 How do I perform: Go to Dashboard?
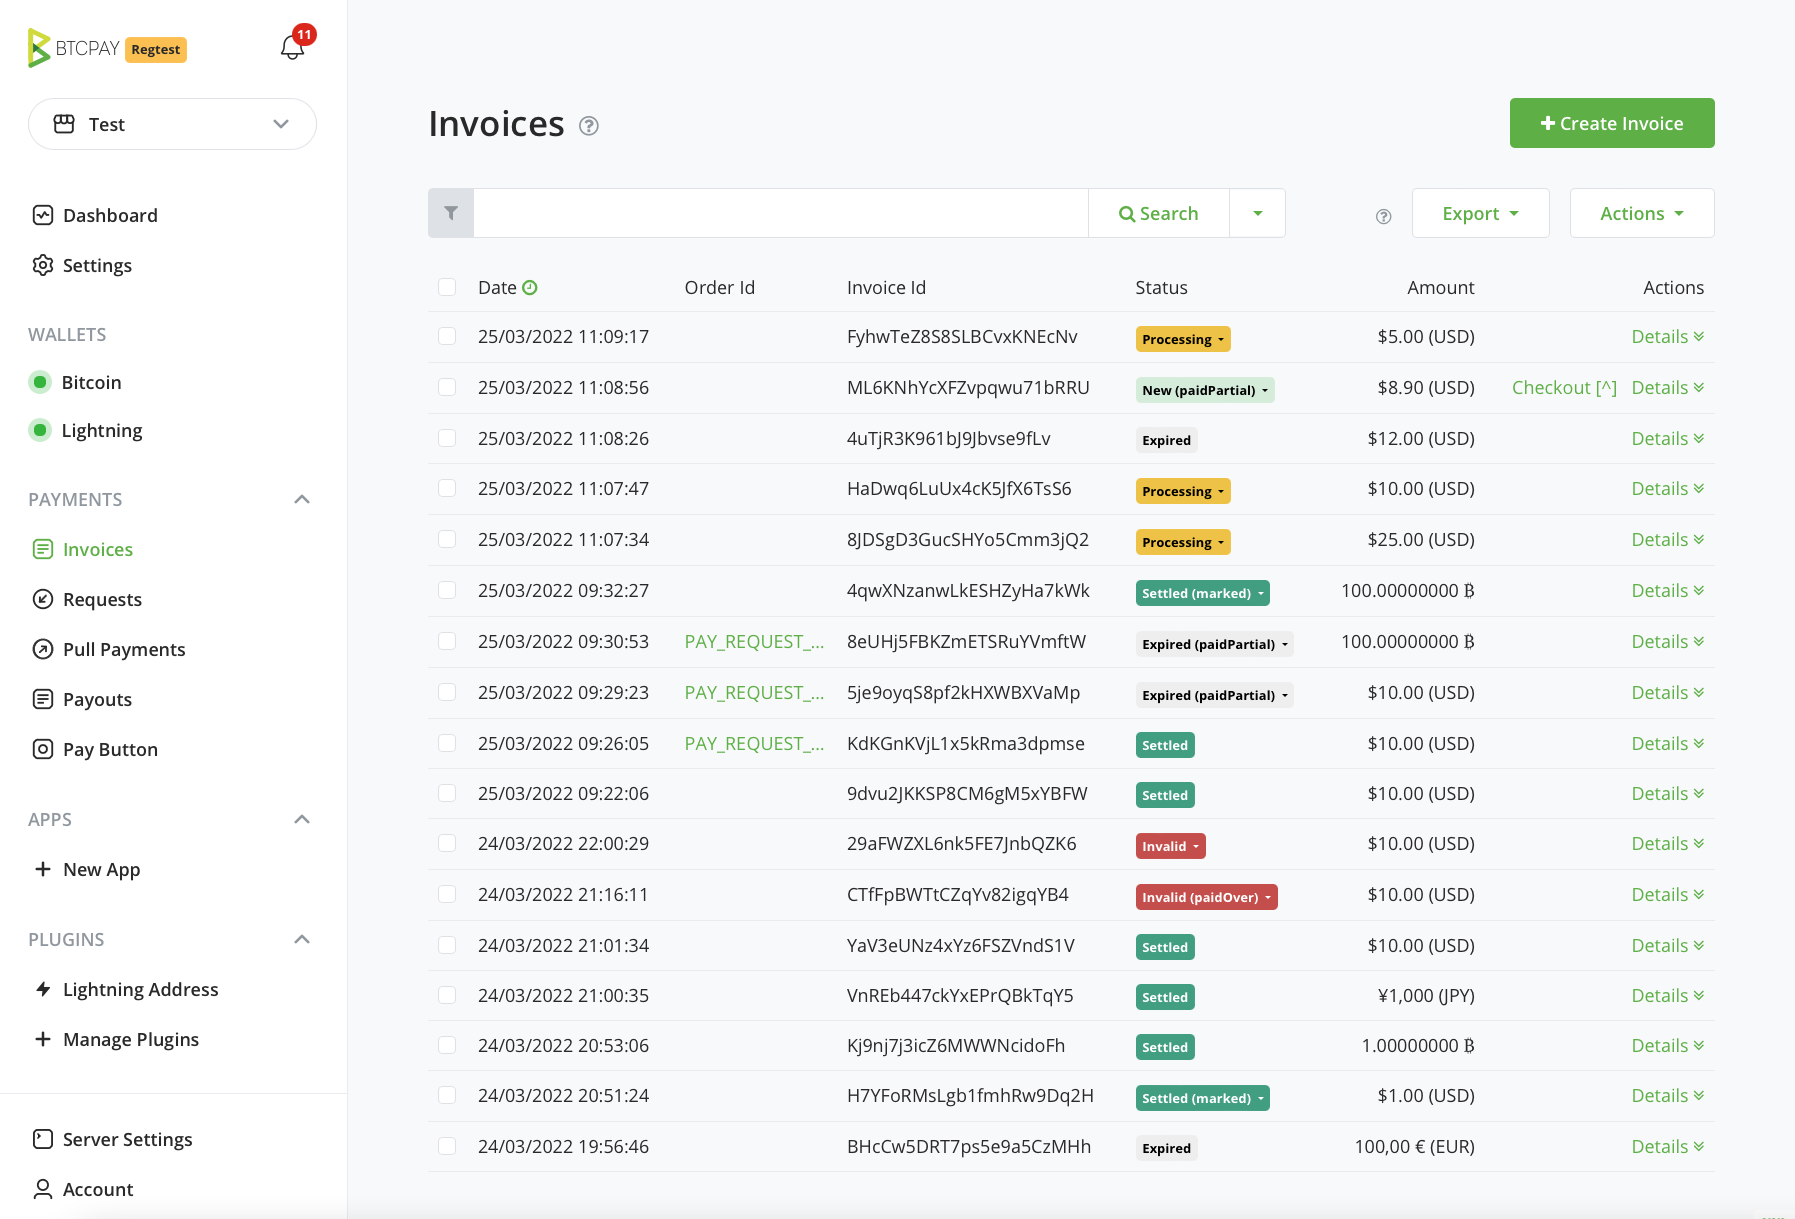point(110,215)
